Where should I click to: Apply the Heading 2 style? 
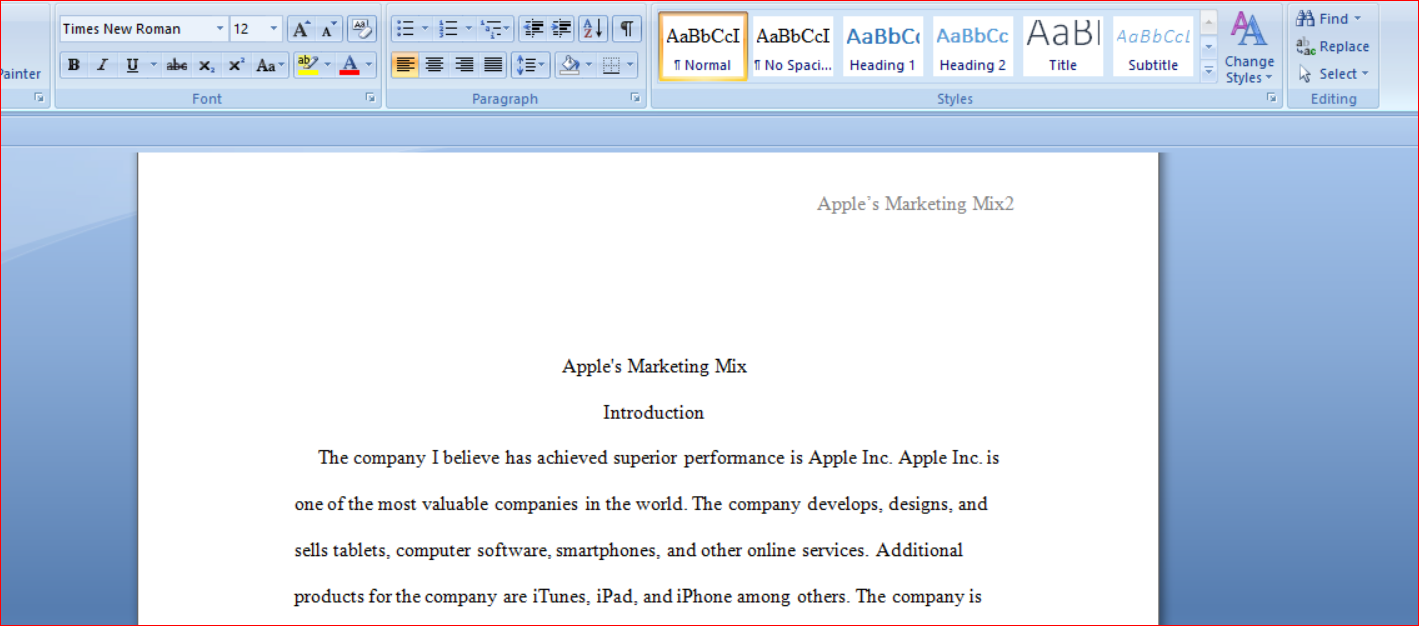coord(973,46)
